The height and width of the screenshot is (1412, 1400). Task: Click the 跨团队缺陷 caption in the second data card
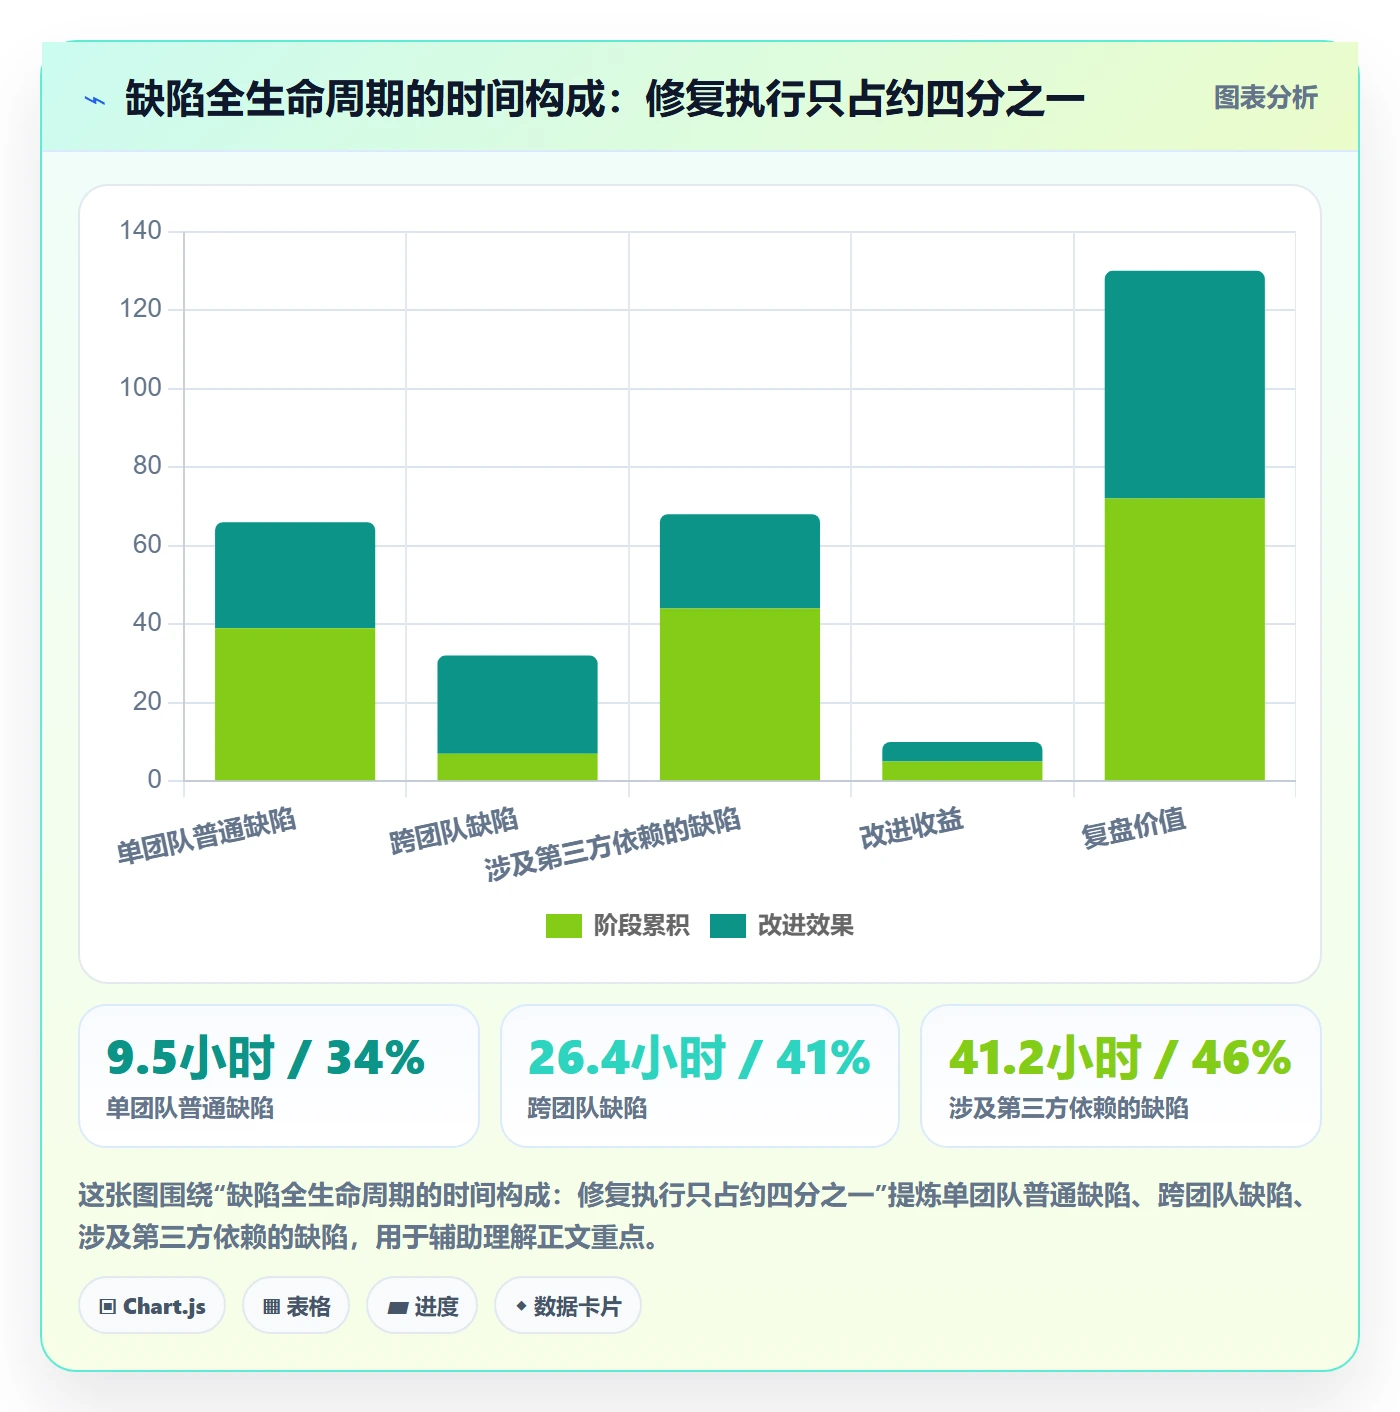587,1108
